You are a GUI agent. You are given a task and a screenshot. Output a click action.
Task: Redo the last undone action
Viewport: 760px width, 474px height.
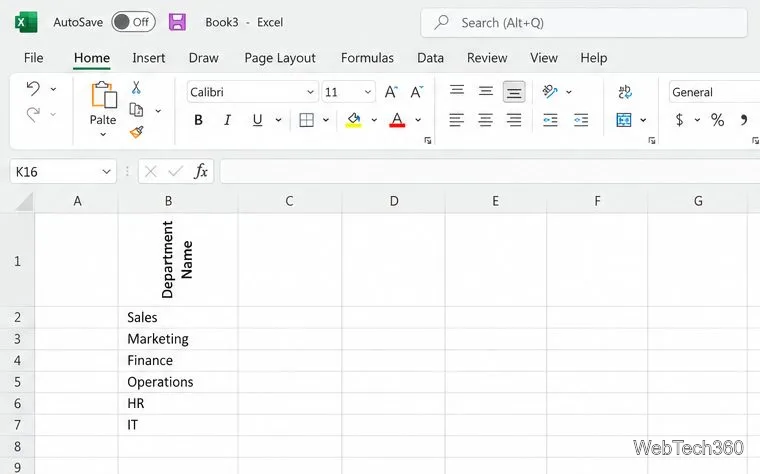33,115
